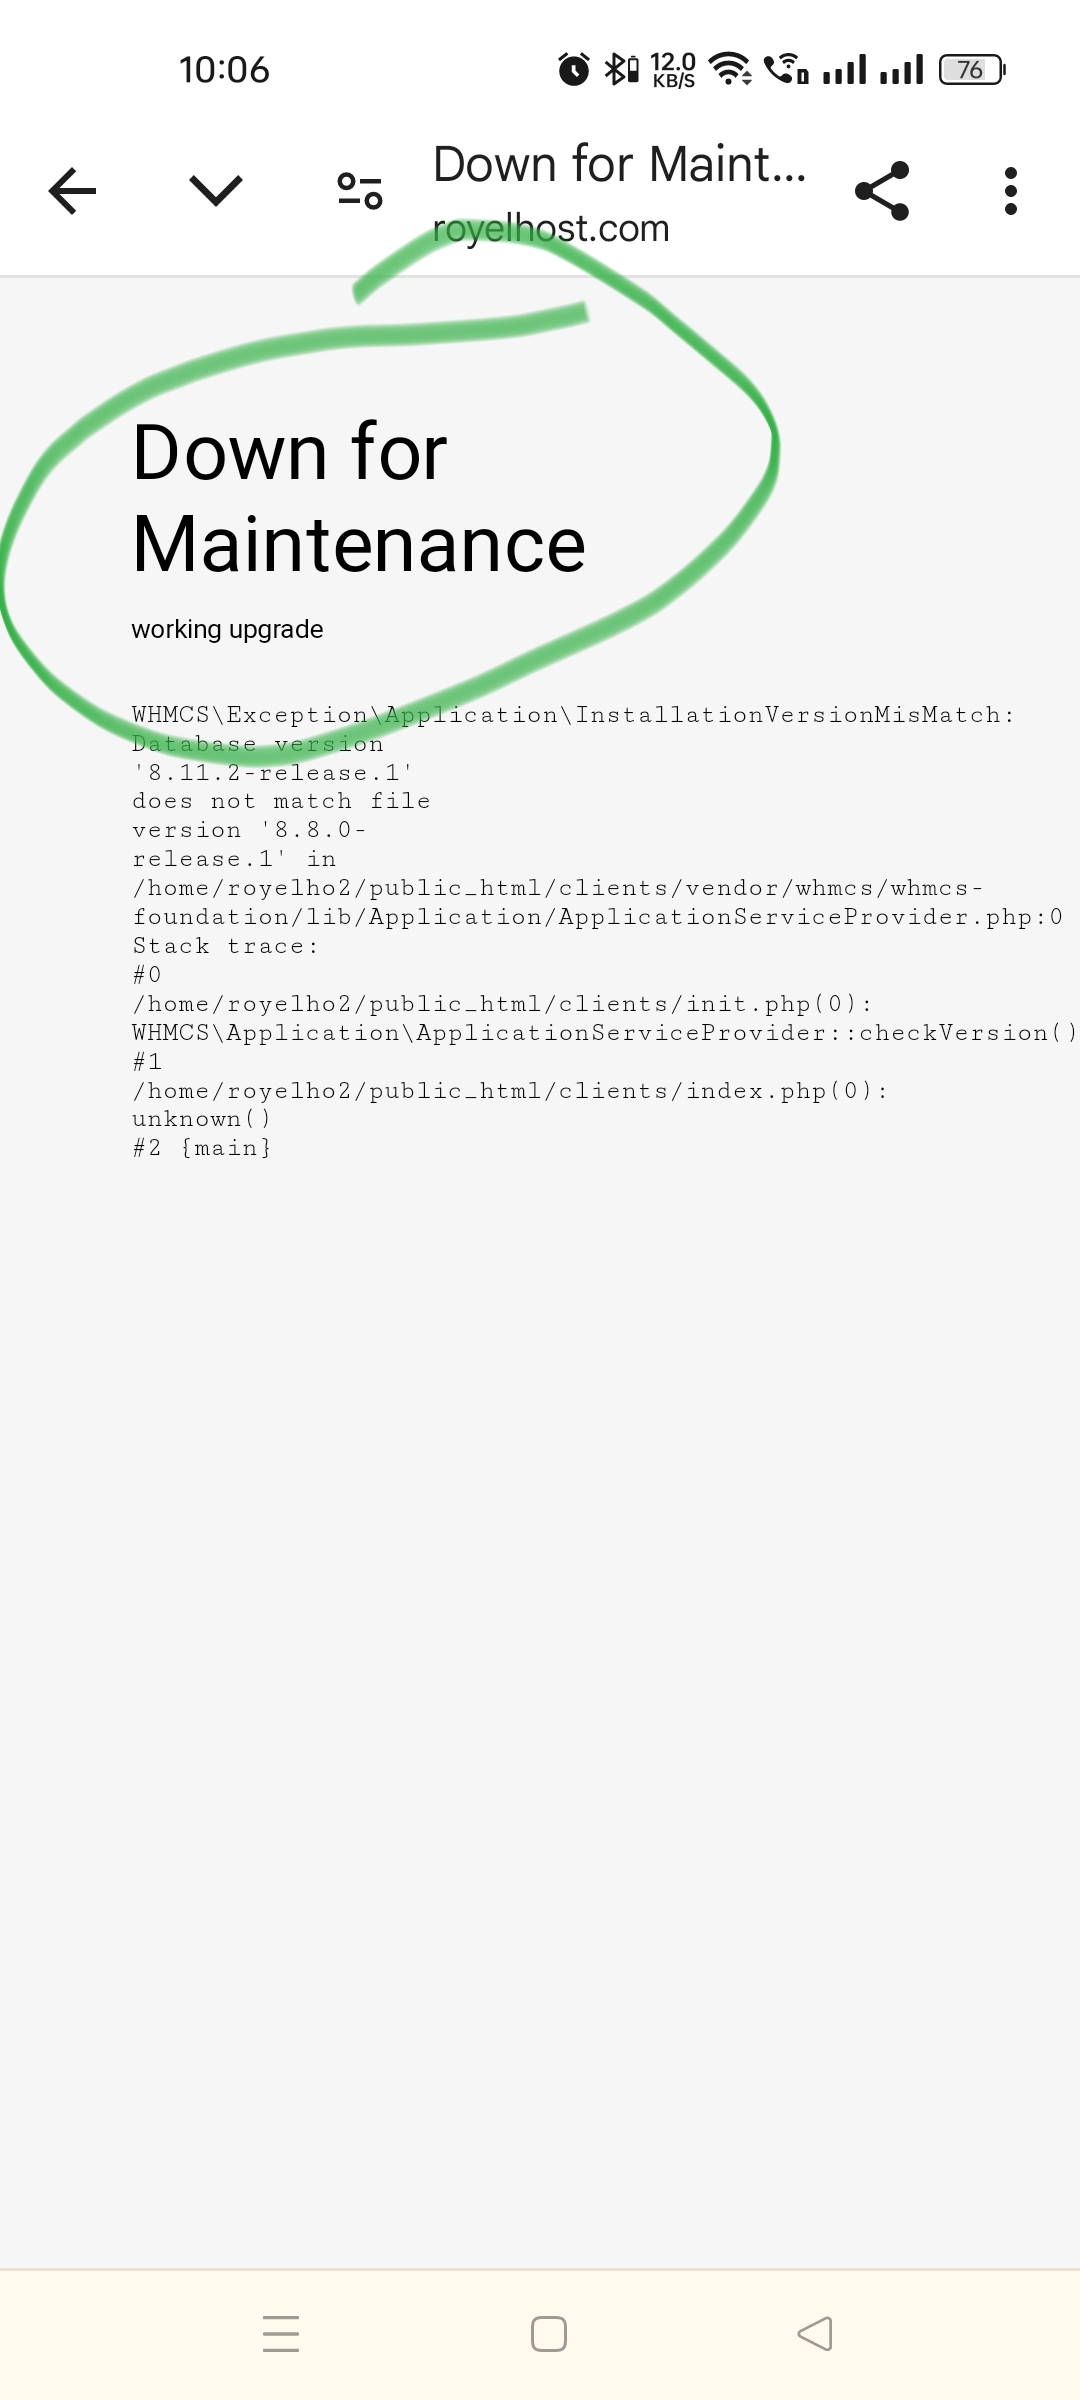Tap the share icon
The height and width of the screenshot is (2400, 1080).
click(882, 191)
